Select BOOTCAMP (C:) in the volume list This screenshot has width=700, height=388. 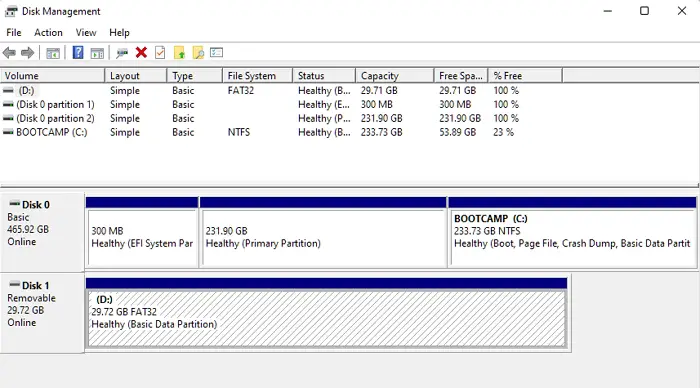[52, 132]
